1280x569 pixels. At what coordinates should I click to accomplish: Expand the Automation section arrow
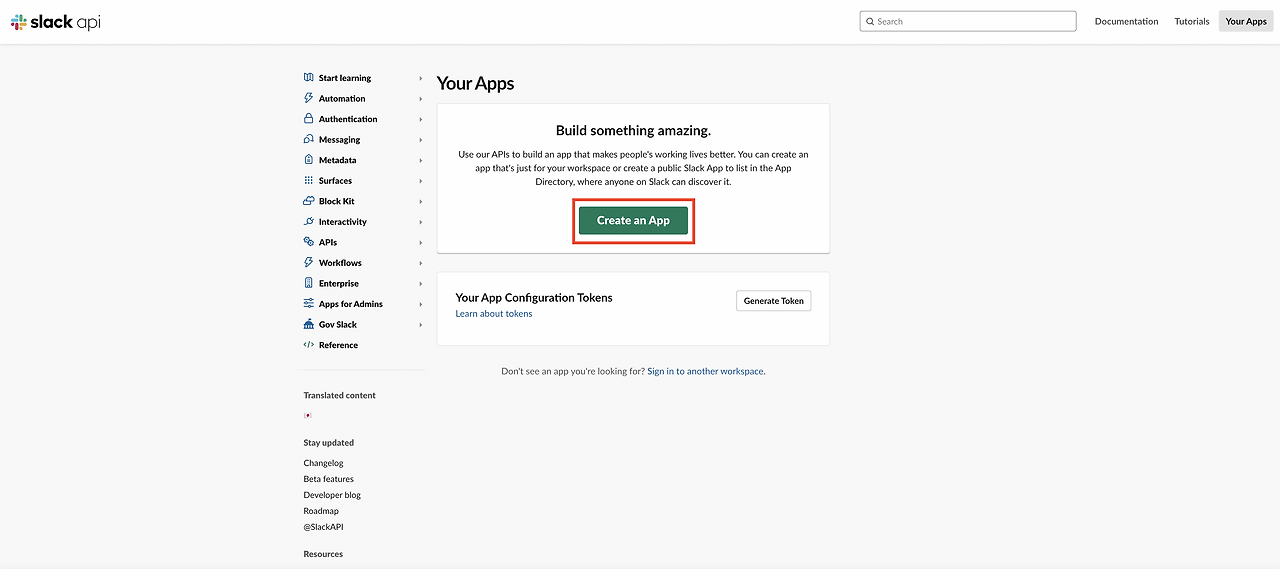(421, 99)
